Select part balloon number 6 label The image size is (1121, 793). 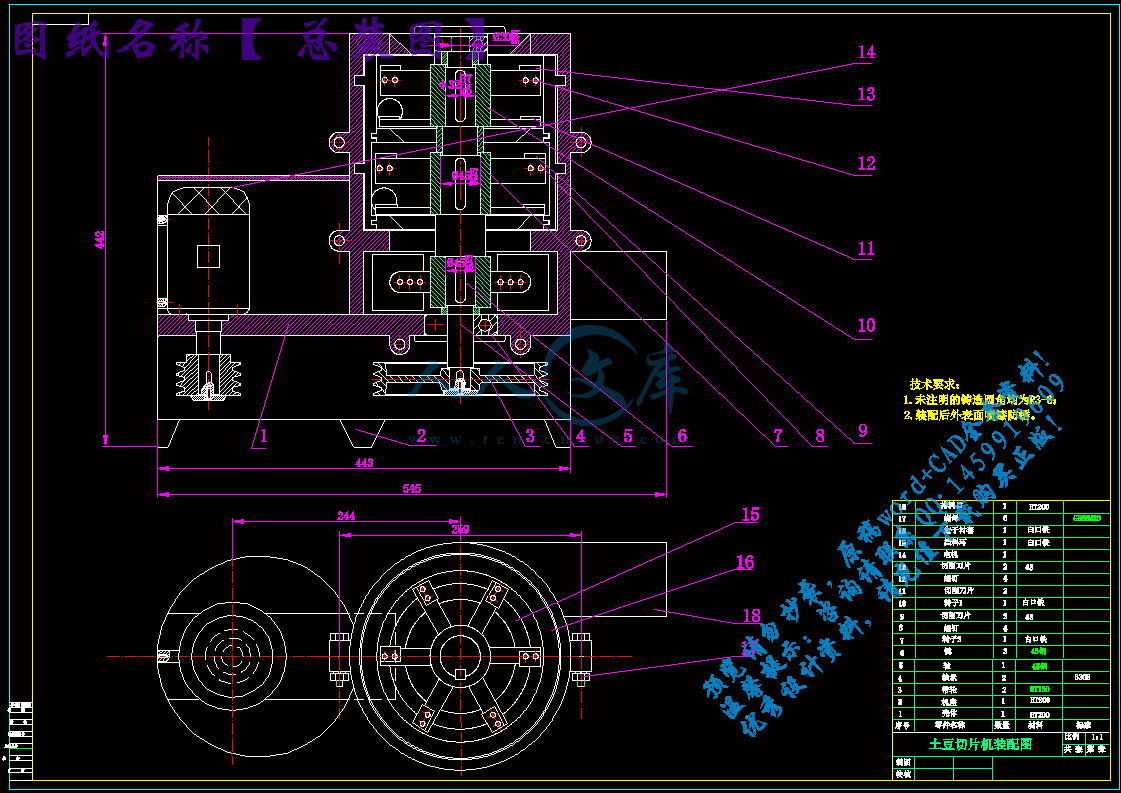[x=682, y=435]
